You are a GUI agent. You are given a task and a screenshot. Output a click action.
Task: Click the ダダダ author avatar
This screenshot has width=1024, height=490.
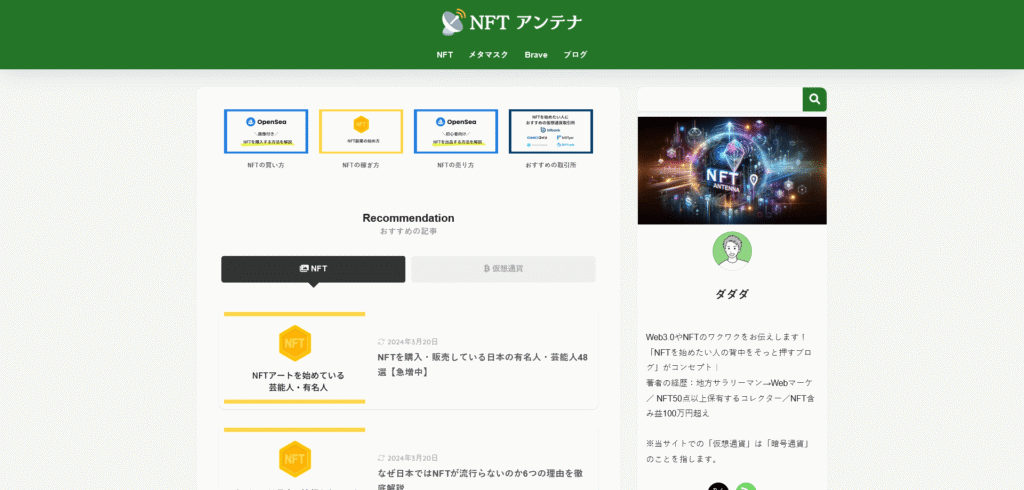coord(732,251)
